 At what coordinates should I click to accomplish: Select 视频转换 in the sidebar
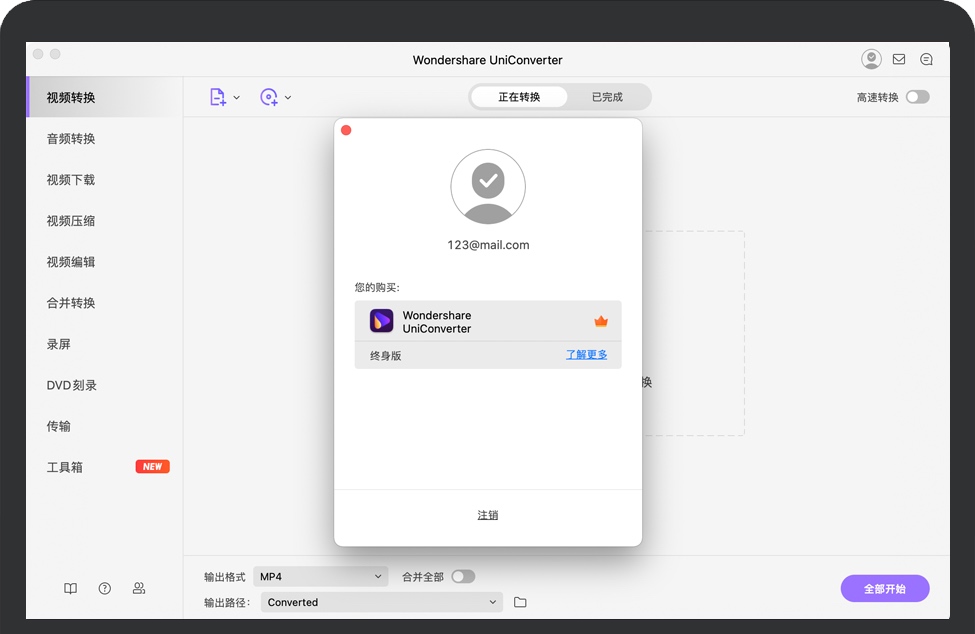[104, 97]
